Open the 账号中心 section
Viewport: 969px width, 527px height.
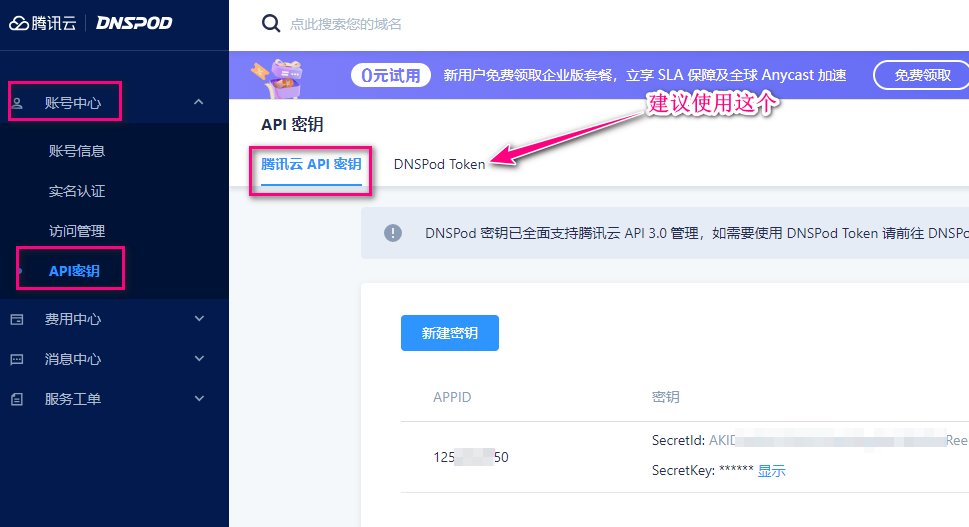coord(73,103)
